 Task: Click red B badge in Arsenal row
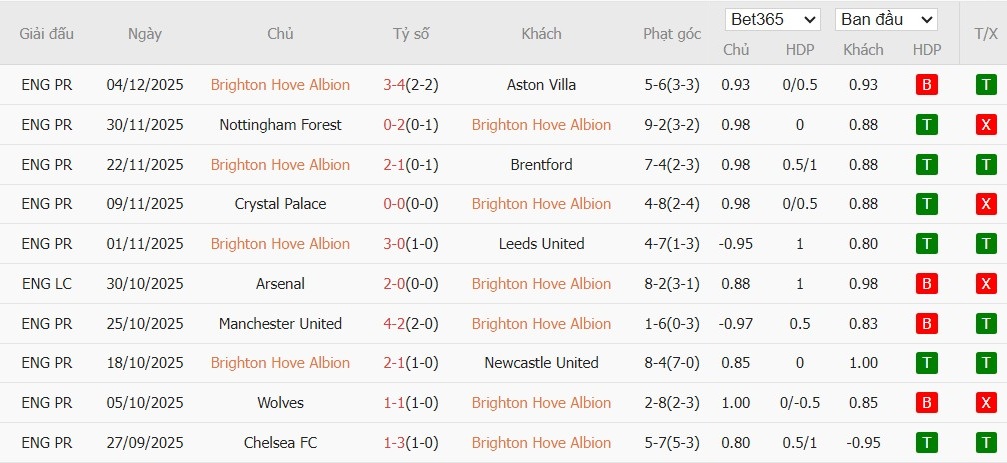pyautogui.click(x=926, y=284)
